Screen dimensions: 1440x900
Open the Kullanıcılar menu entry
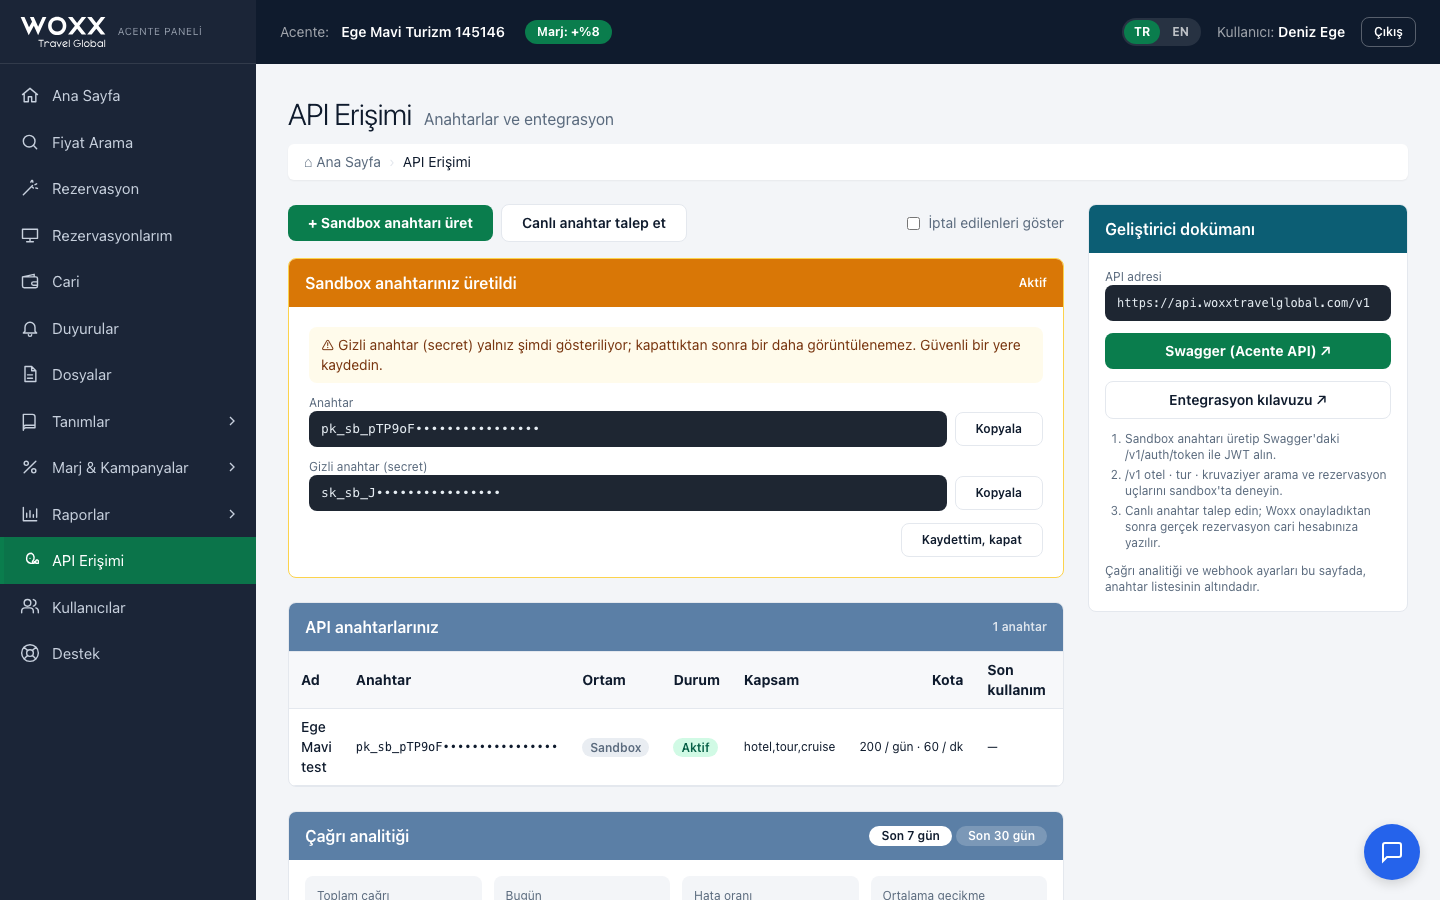point(128,607)
